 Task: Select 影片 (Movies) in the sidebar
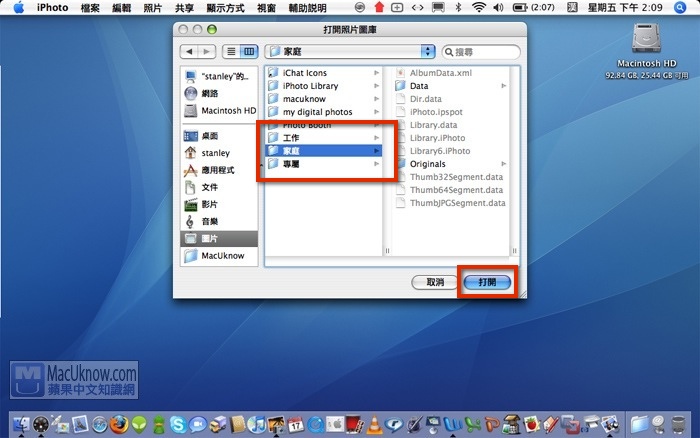pos(219,204)
